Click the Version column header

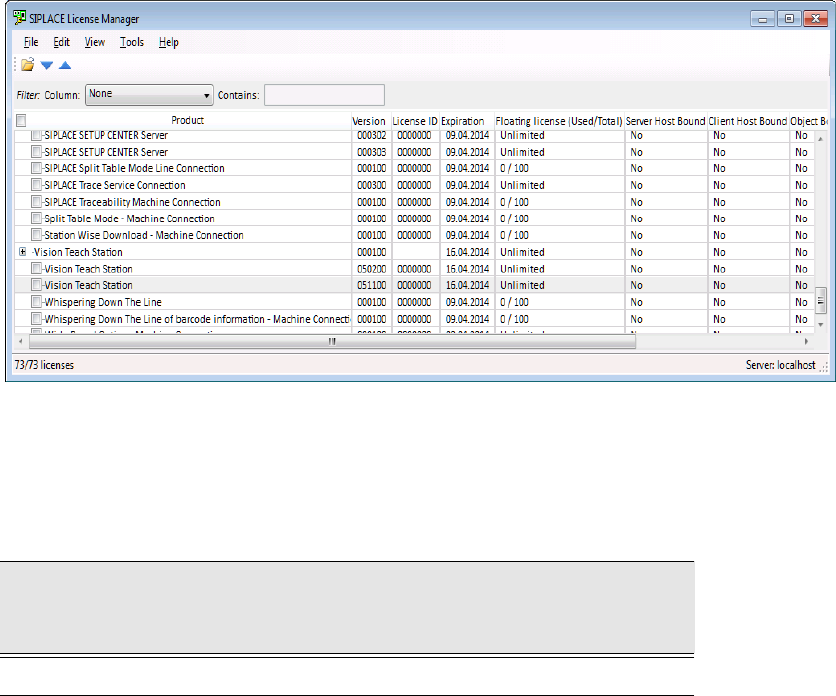tap(368, 121)
